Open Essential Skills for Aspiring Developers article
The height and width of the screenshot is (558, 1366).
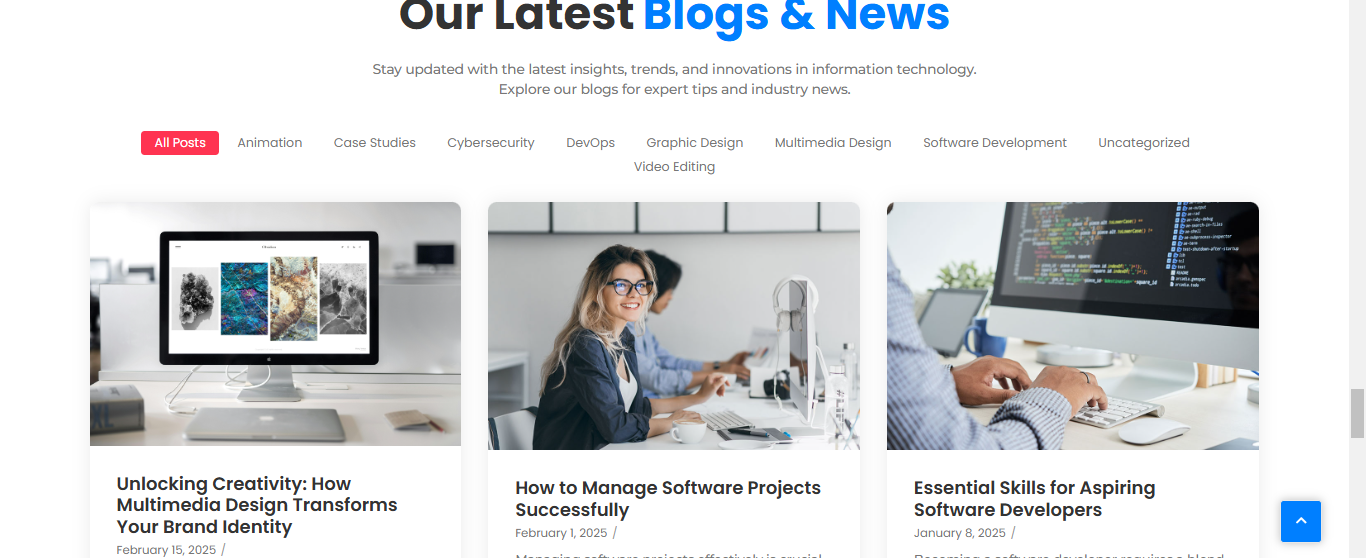pyautogui.click(x=1035, y=499)
